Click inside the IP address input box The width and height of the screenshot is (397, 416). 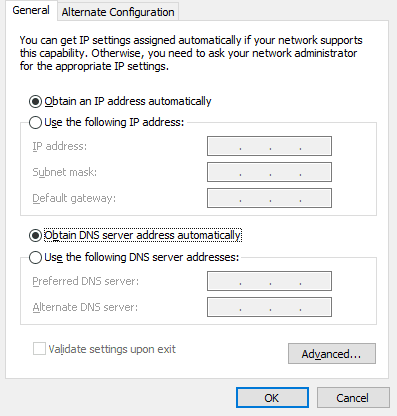click(269, 146)
